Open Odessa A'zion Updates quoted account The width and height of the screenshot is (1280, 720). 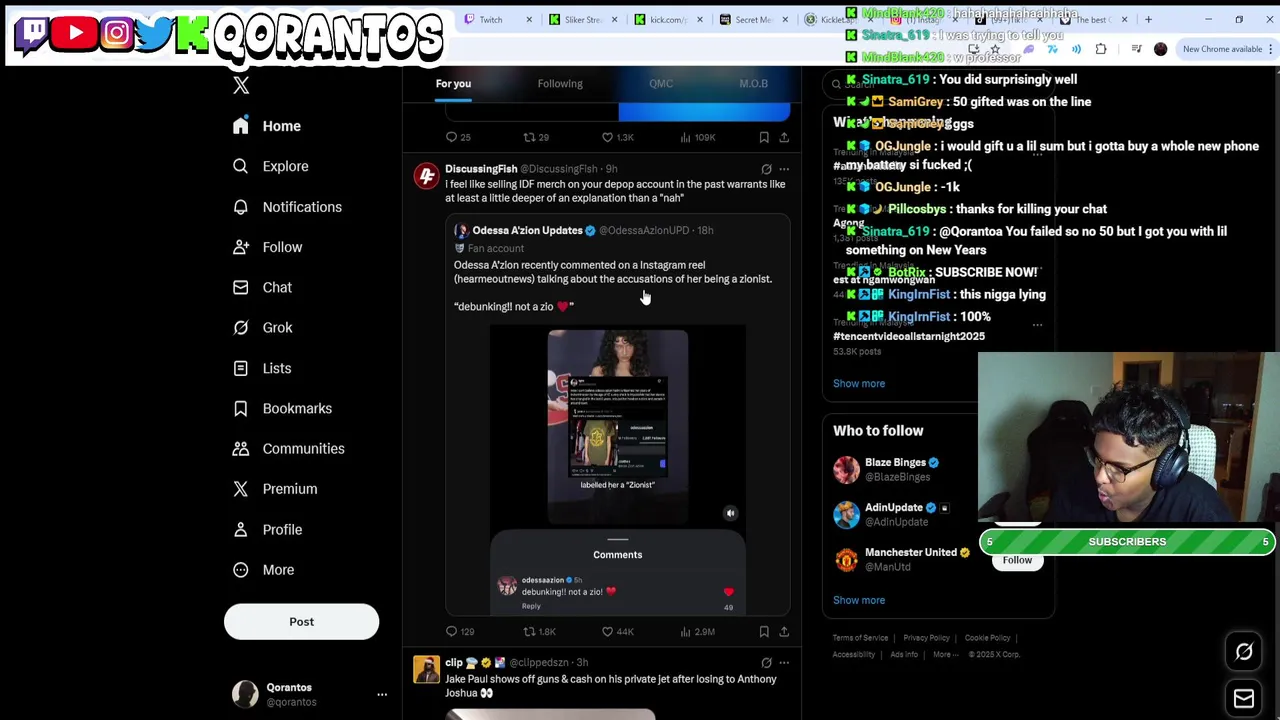pyautogui.click(x=527, y=230)
